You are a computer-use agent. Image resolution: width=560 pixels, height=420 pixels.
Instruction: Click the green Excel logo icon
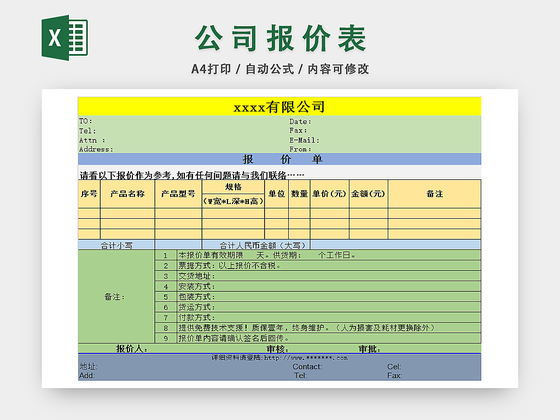[x=65, y=38]
